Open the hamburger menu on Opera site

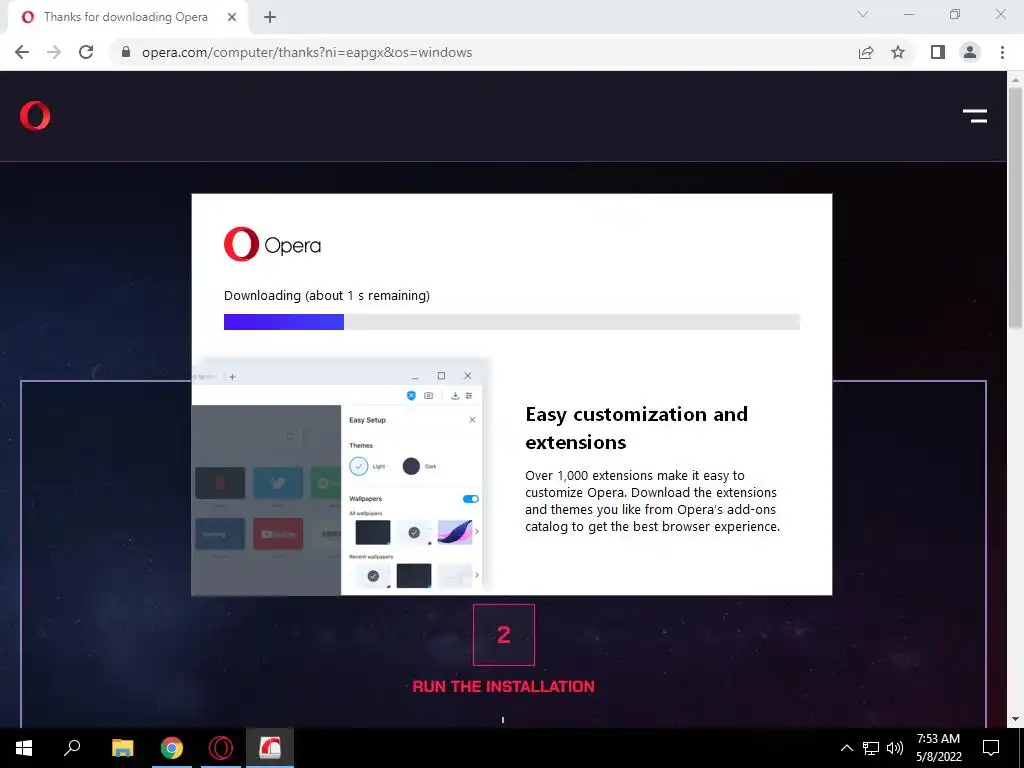click(974, 116)
